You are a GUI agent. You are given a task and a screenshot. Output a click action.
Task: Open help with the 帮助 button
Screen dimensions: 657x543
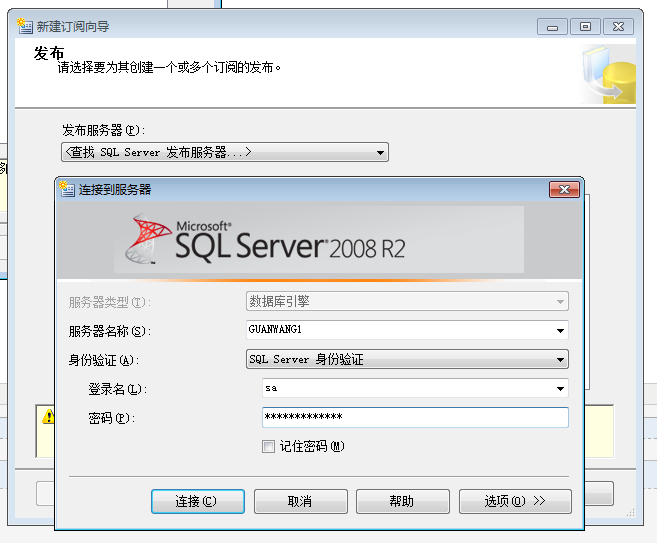(x=402, y=501)
